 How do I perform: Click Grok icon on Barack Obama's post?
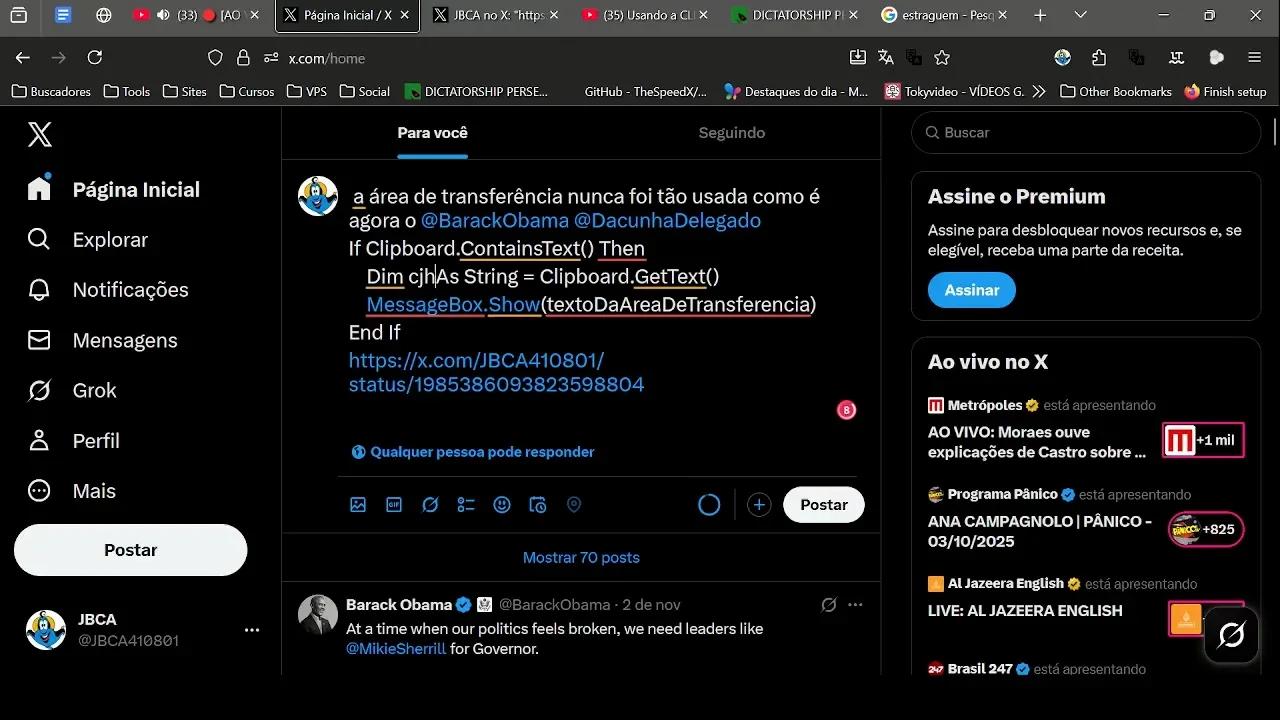(x=829, y=605)
